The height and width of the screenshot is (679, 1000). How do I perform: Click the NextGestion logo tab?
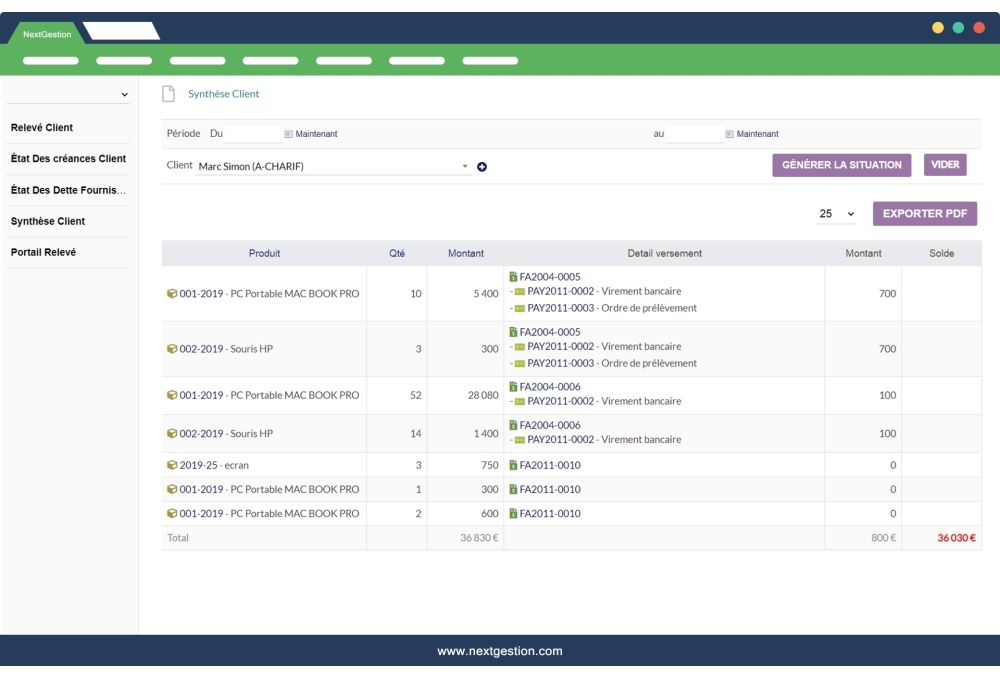(x=48, y=32)
